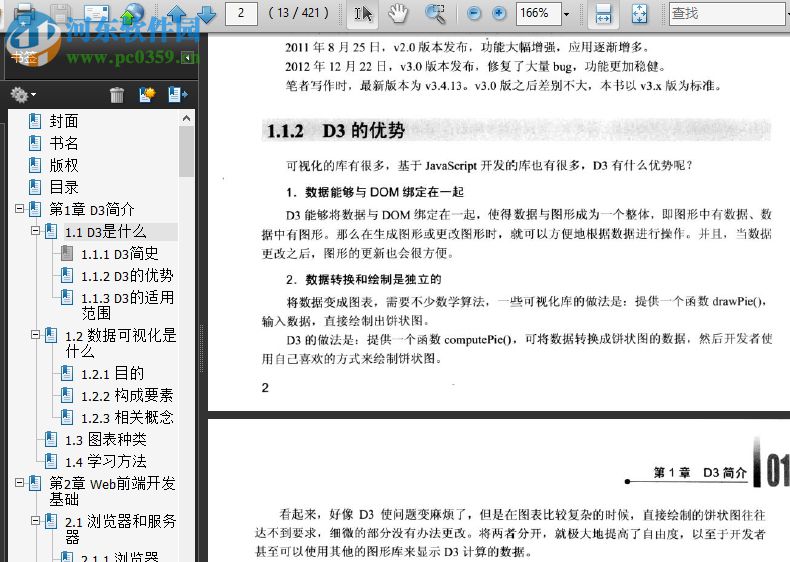Image resolution: width=790 pixels, height=562 pixels.
Task: Click the heading 2. 数据转换和绘制是独立的
Action: point(364,279)
